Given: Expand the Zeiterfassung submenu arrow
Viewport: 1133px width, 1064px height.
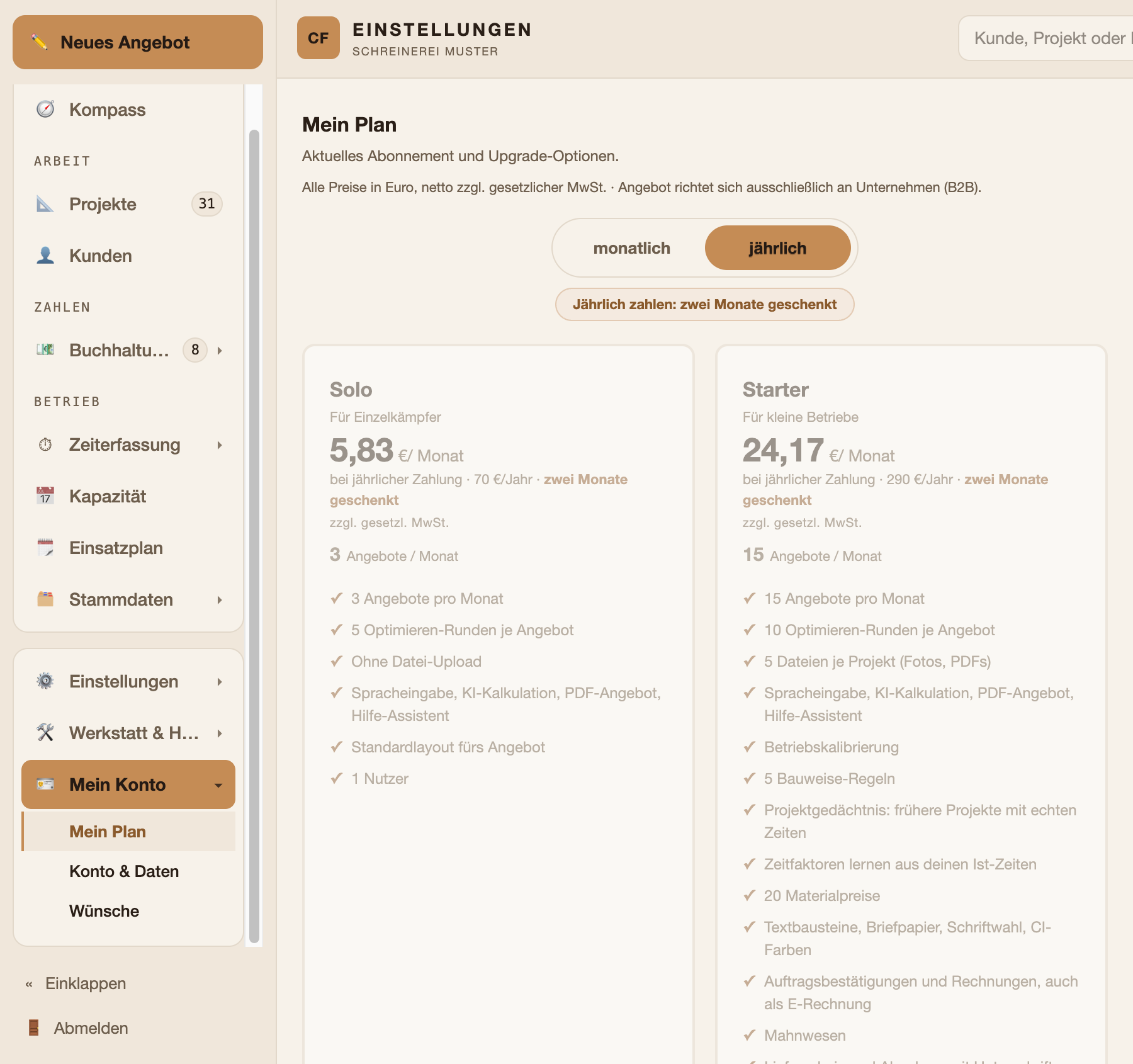Looking at the screenshot, I should point(220,445).
